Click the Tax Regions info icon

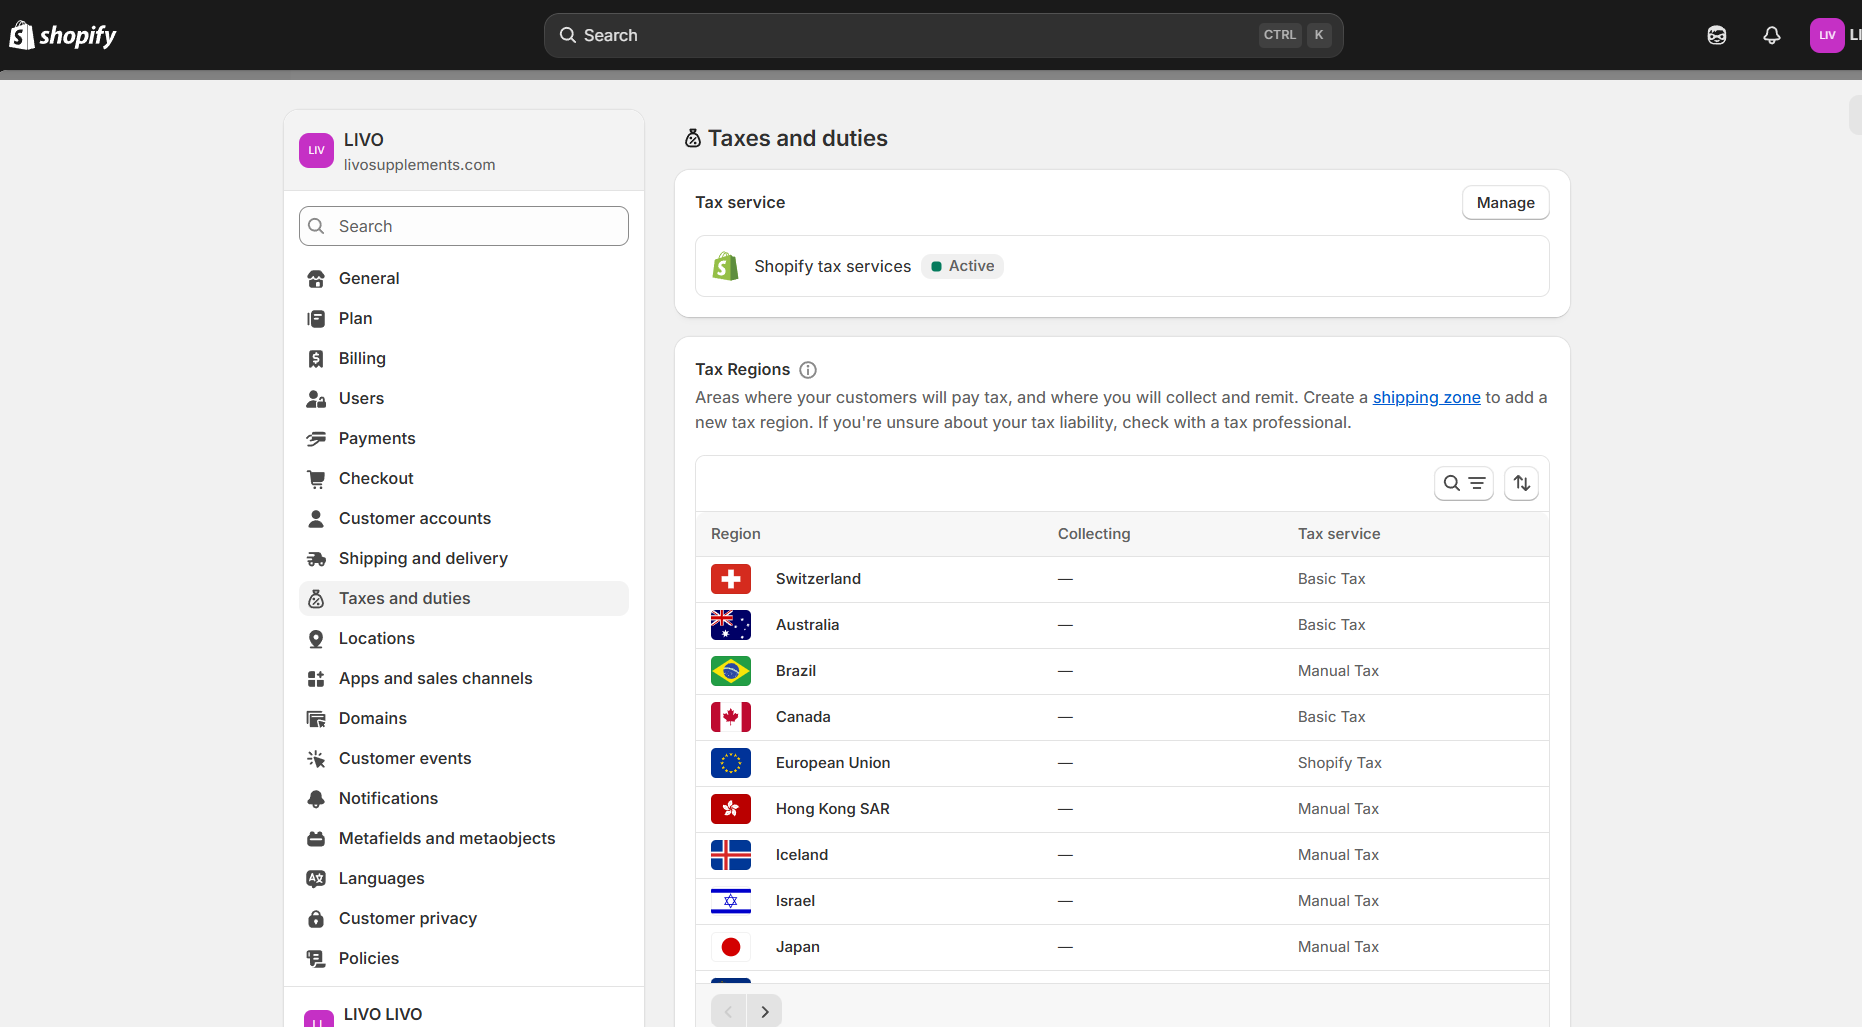[x=808, y=370]
